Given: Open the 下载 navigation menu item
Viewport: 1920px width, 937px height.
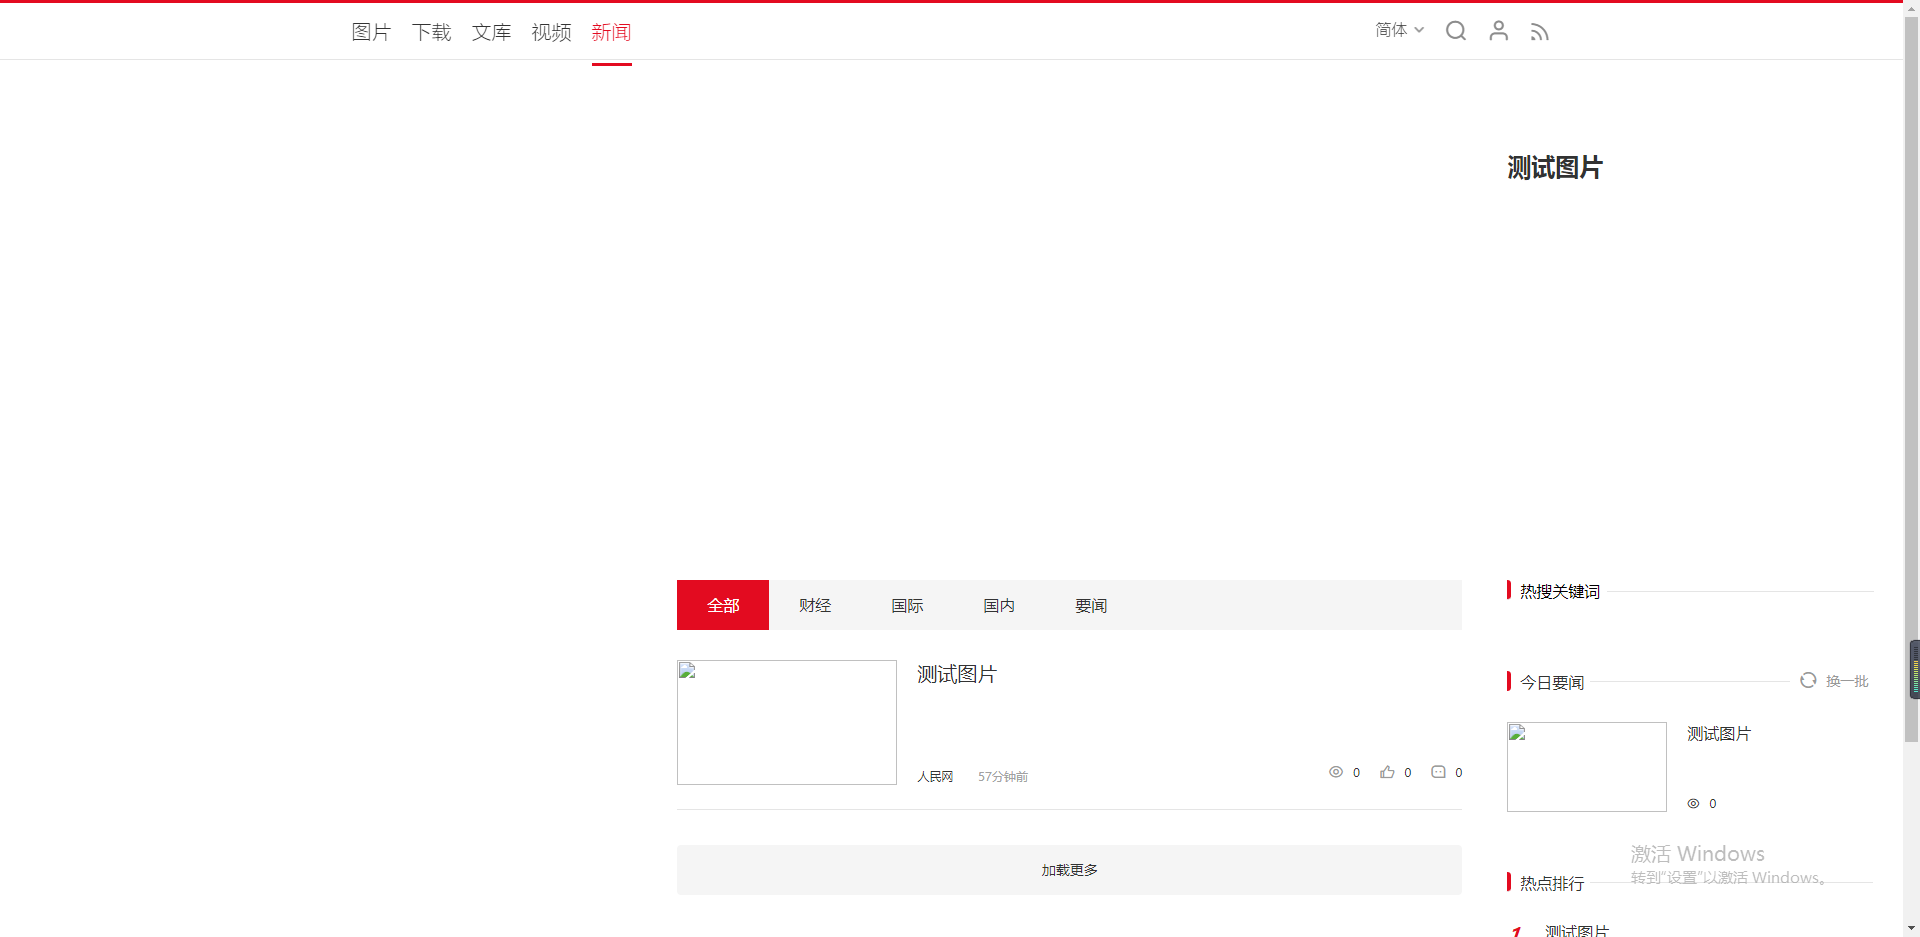Looking at the screenshot, I should pos(431,32).
